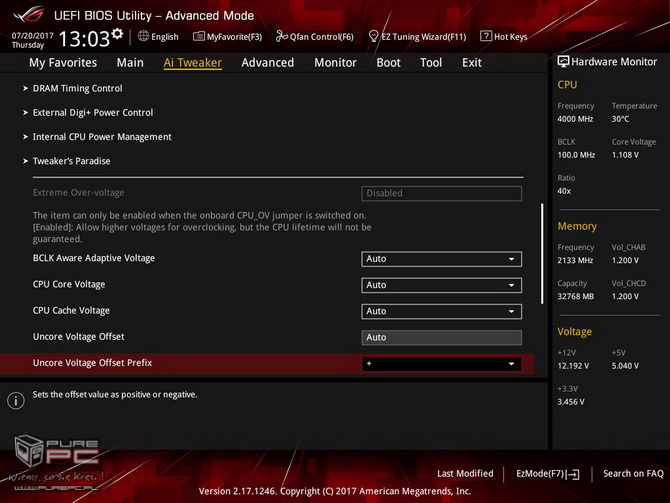This screenshot has height=503, width=670.
Task: Select the Ai Tweaker tab
Action: (x=192, y=63)
